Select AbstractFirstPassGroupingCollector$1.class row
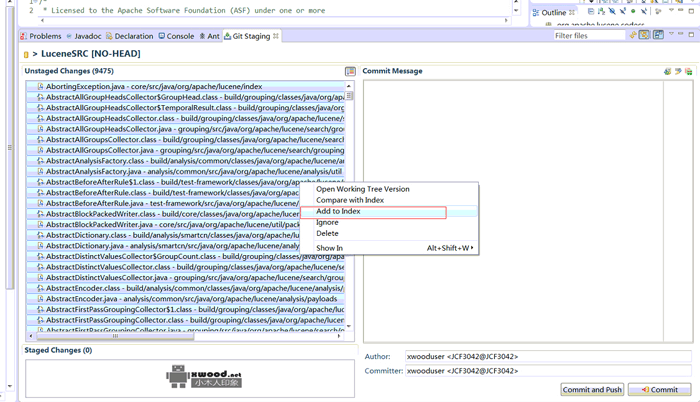Screen dimensions: 700x402 185,310
